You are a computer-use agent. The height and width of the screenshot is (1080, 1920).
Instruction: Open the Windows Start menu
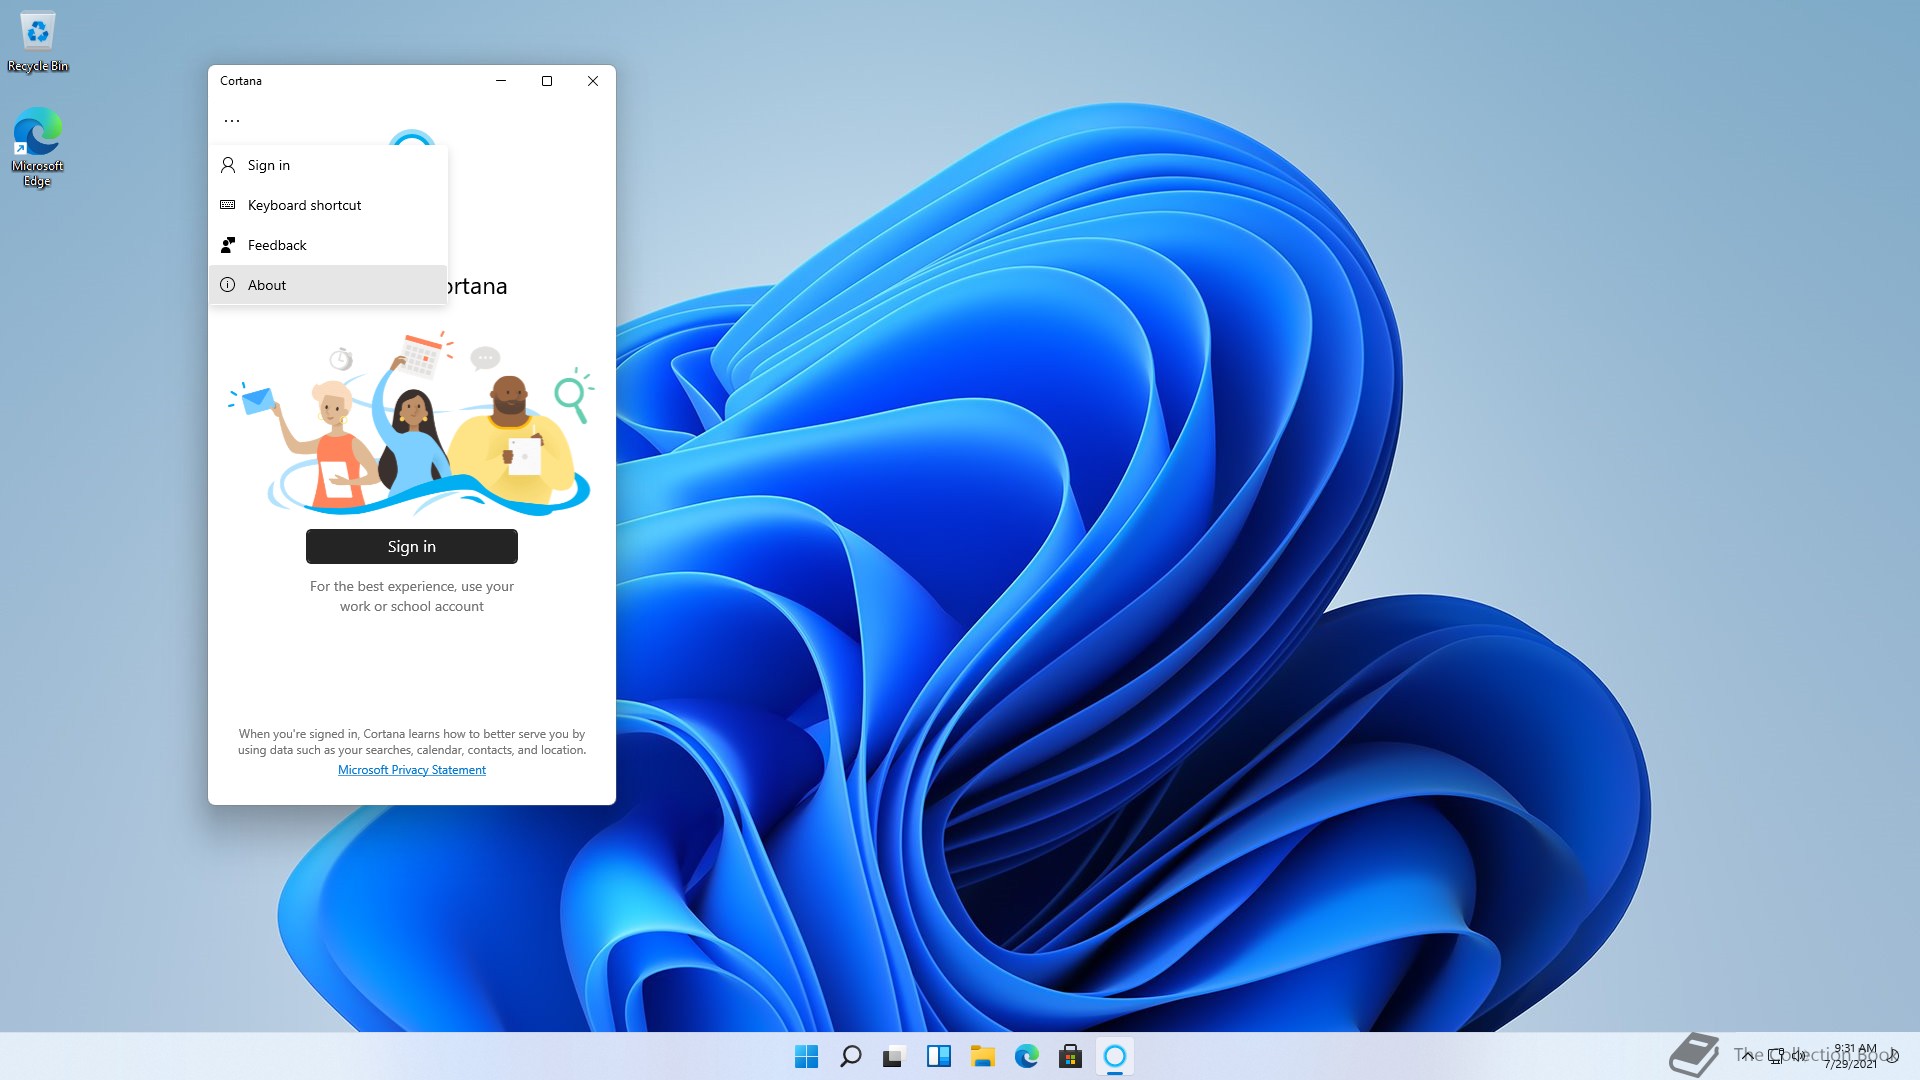[x=806, y=1056]
